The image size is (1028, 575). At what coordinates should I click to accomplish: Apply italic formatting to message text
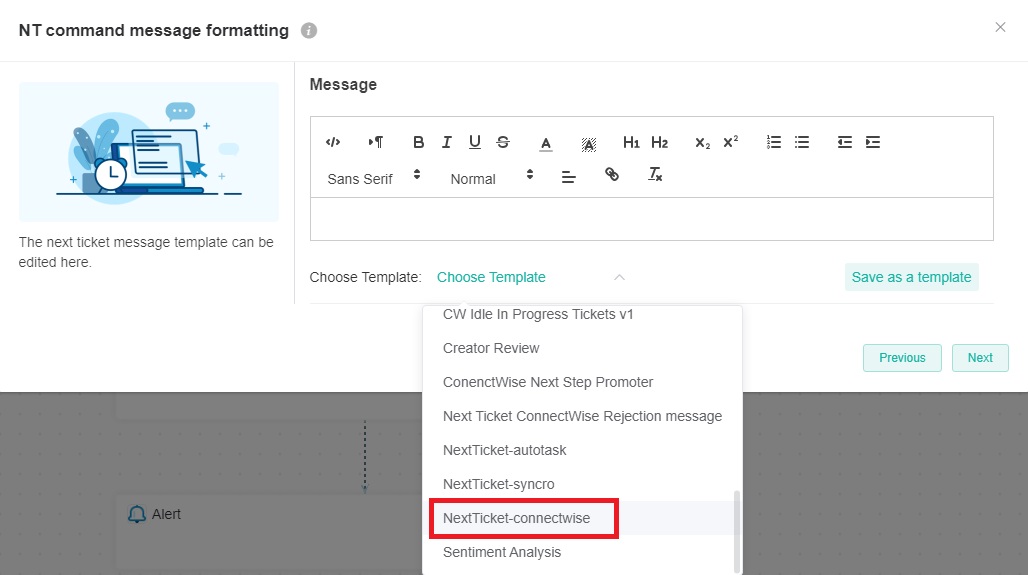point(447,142)
